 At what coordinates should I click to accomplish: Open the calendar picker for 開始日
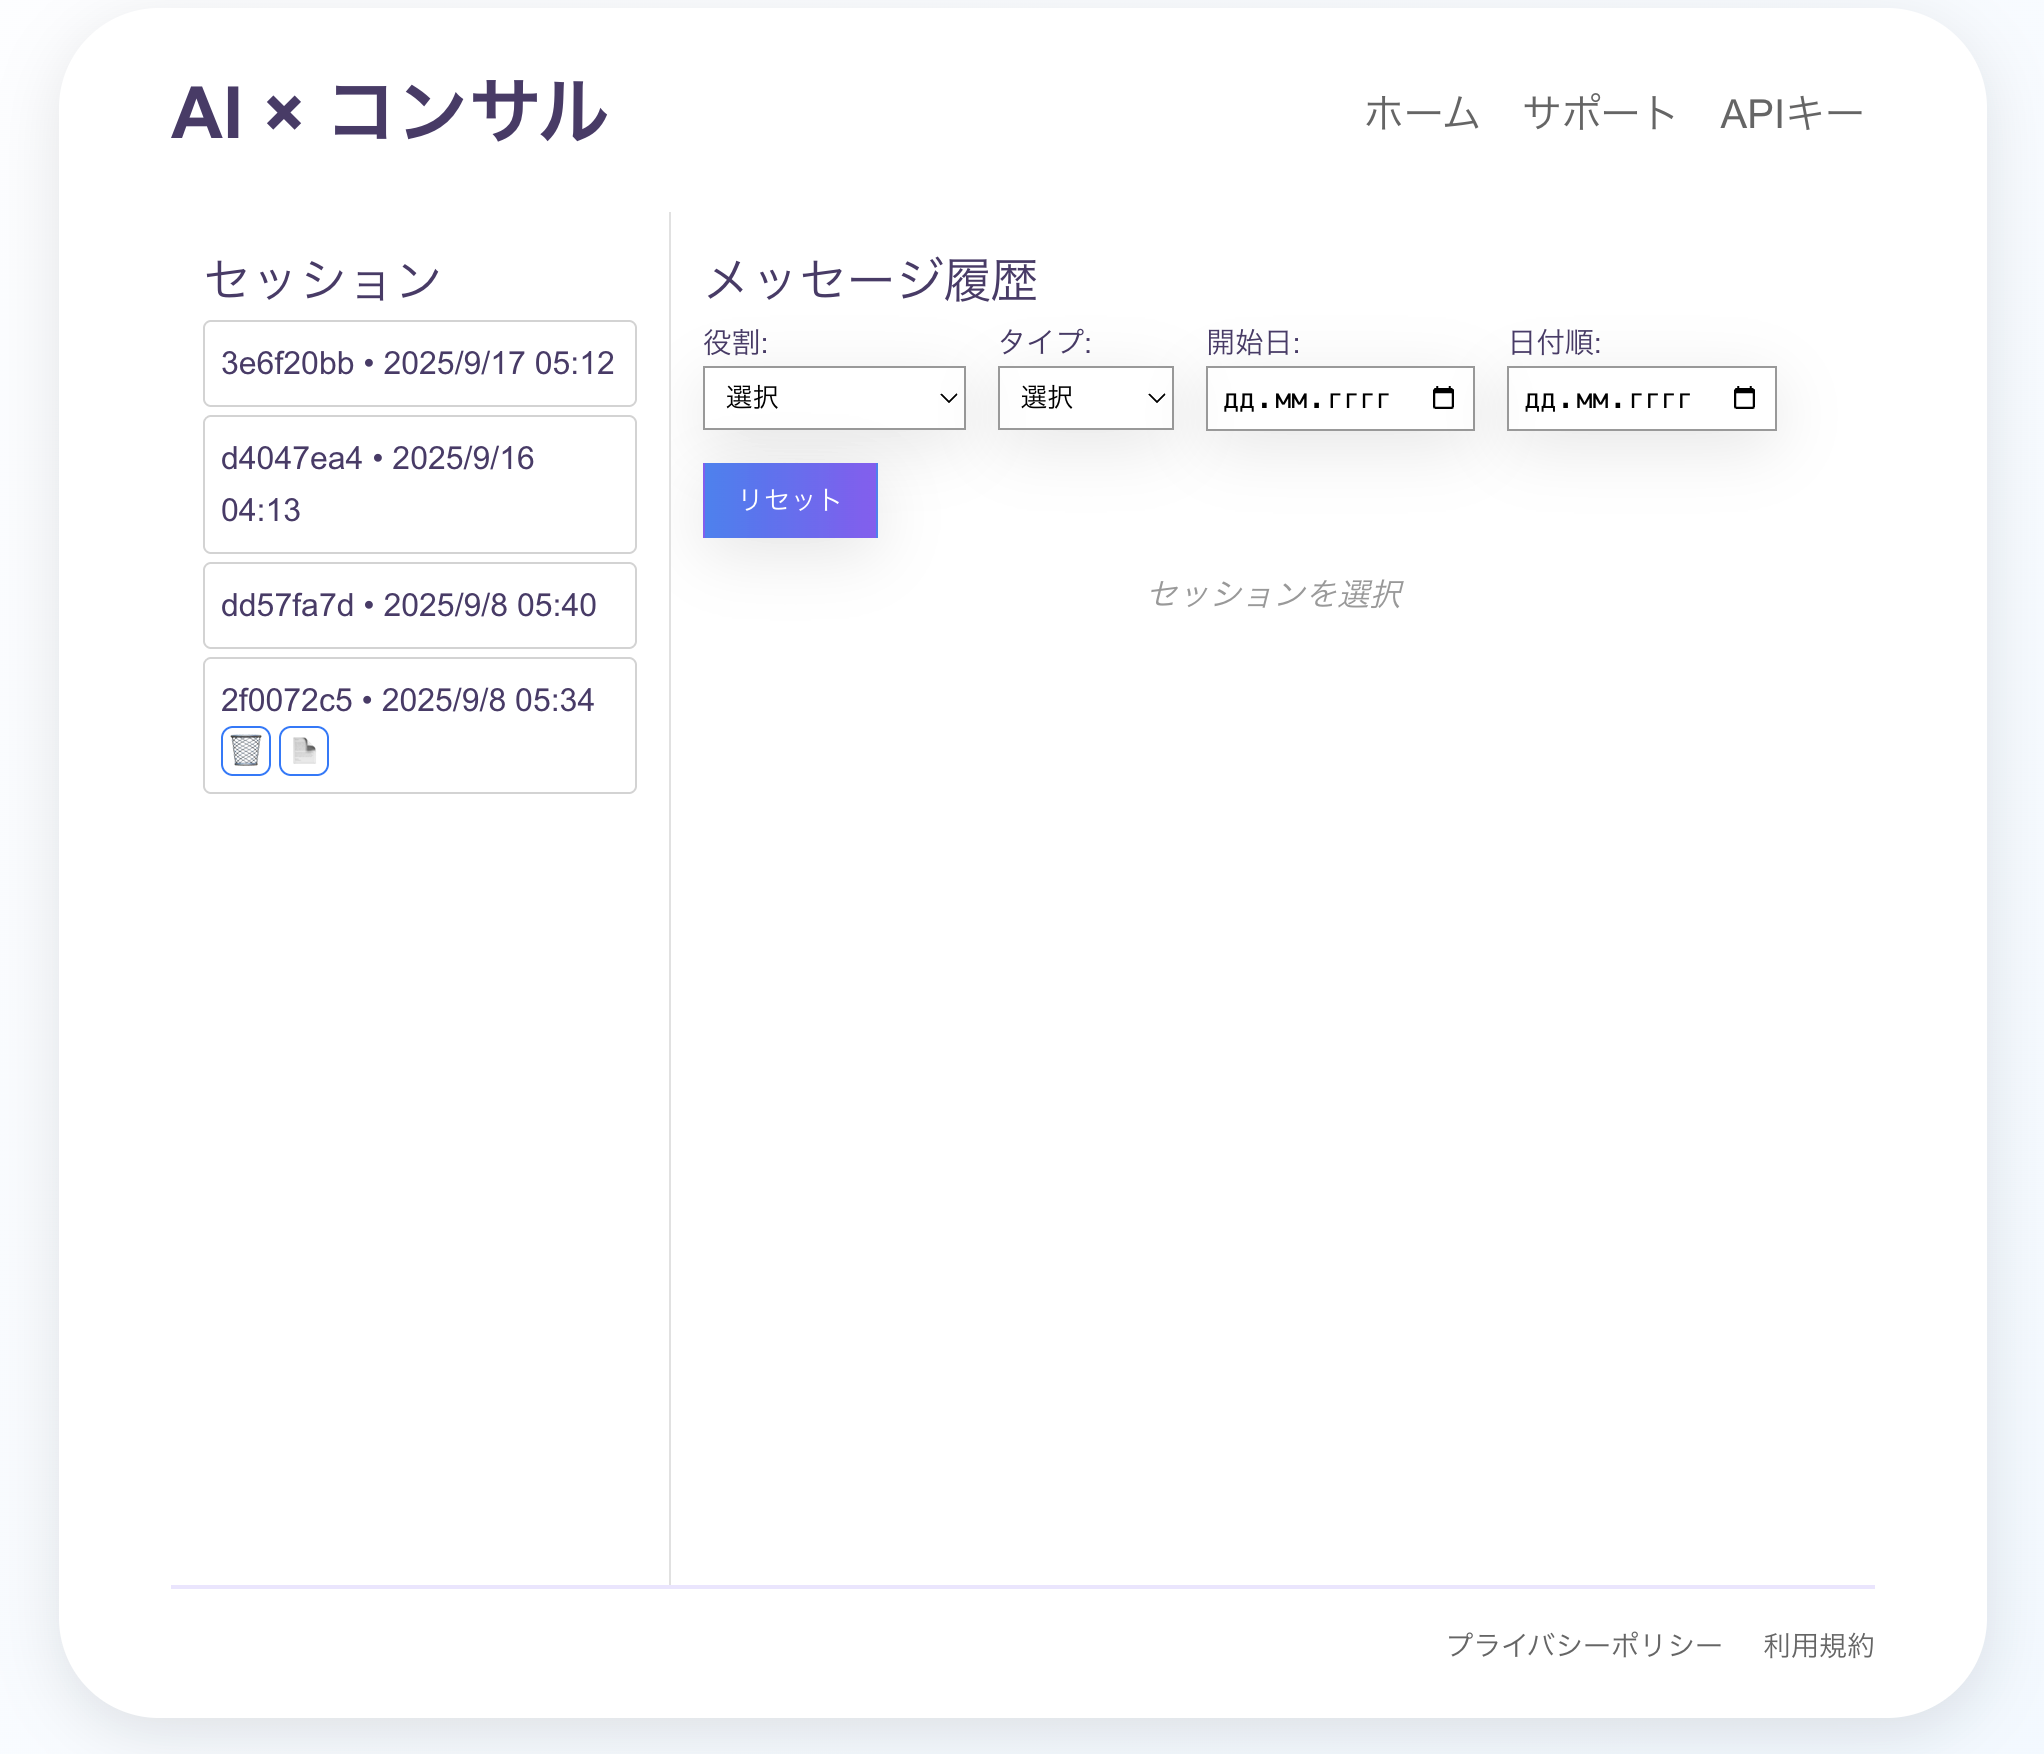[1443, 398]
